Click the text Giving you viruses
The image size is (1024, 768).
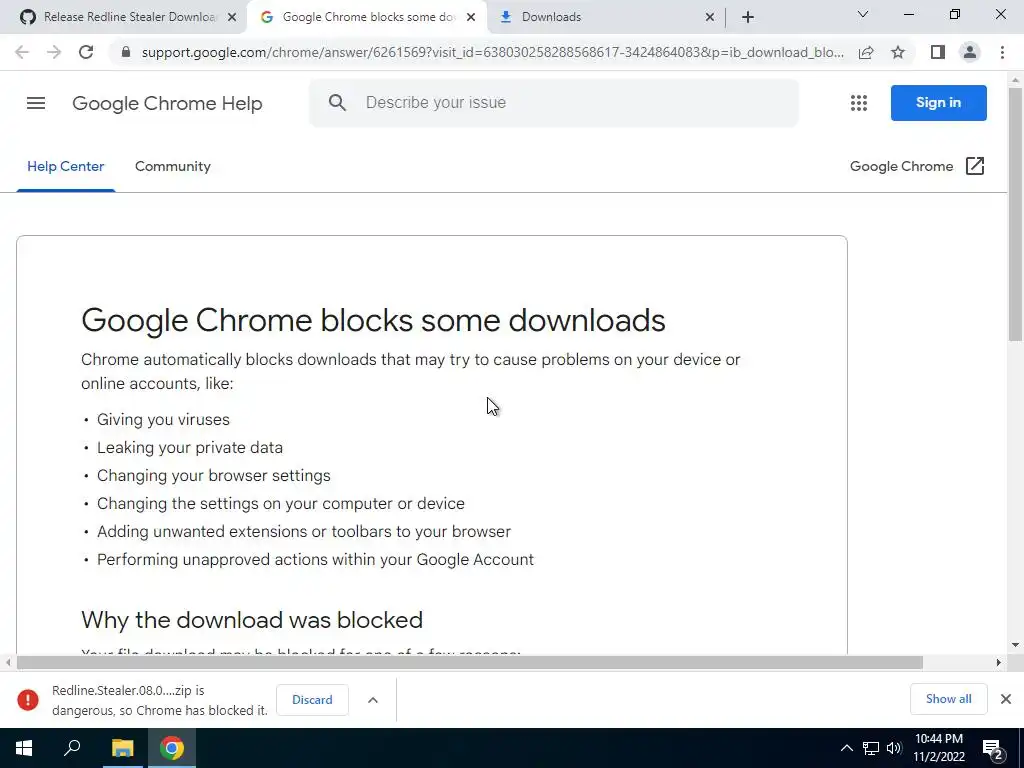click(x=163, y=419)
